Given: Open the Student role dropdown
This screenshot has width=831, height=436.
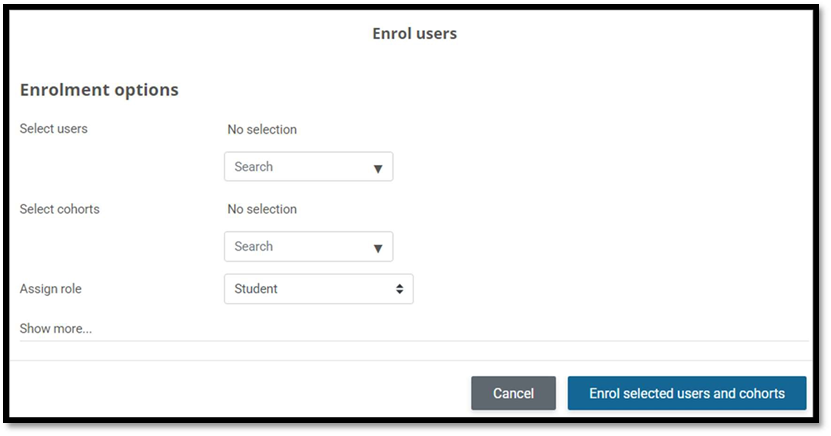Looking at the screenshot, I should 318,289.
